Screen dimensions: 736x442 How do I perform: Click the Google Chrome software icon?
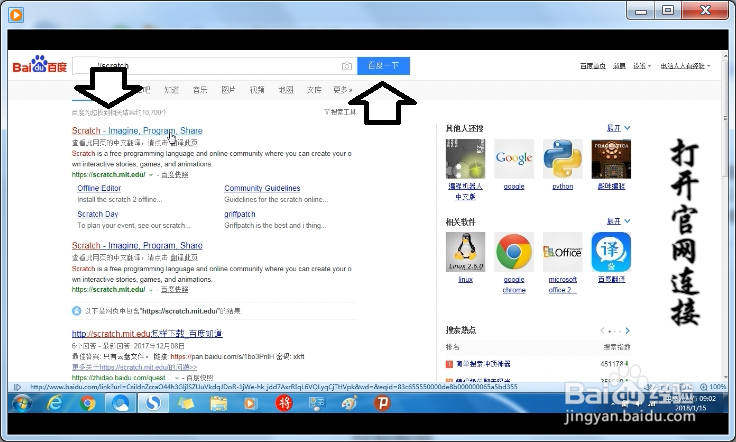[x=514, y=251]
